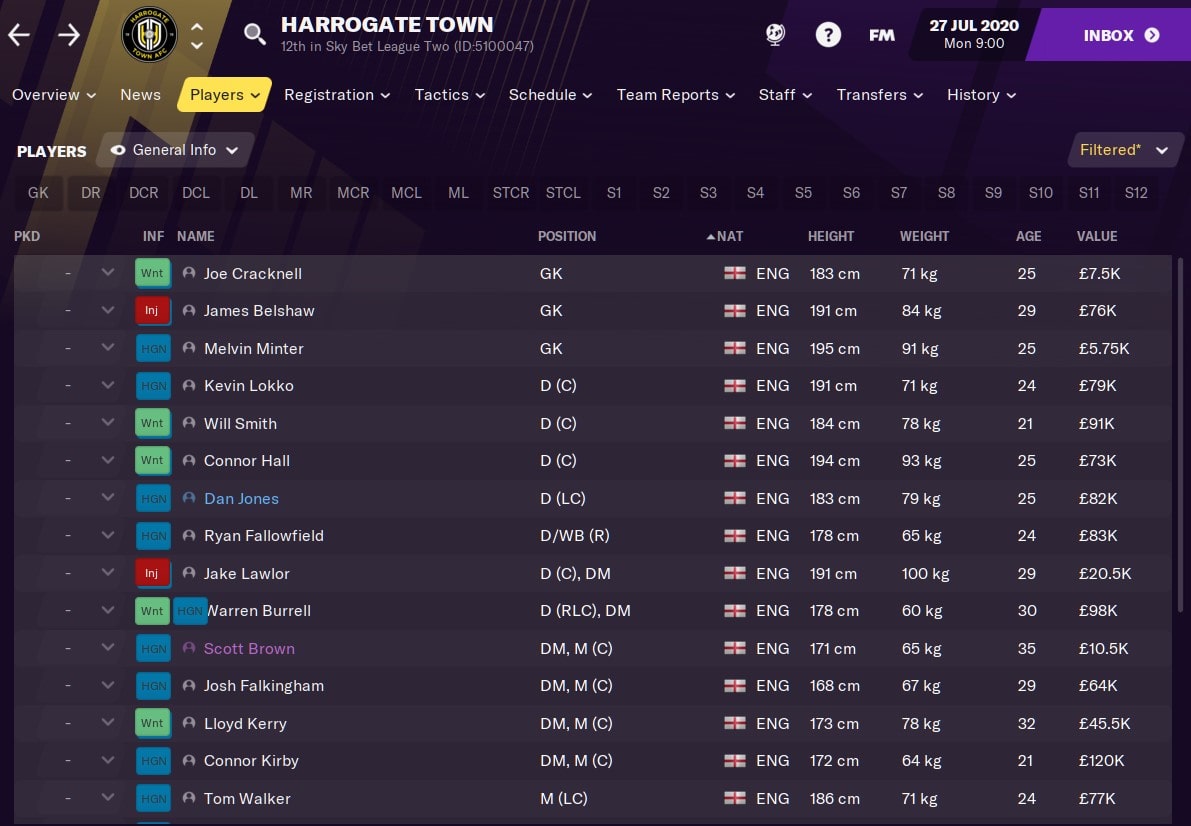Open the History menu

tap(981, 95)
